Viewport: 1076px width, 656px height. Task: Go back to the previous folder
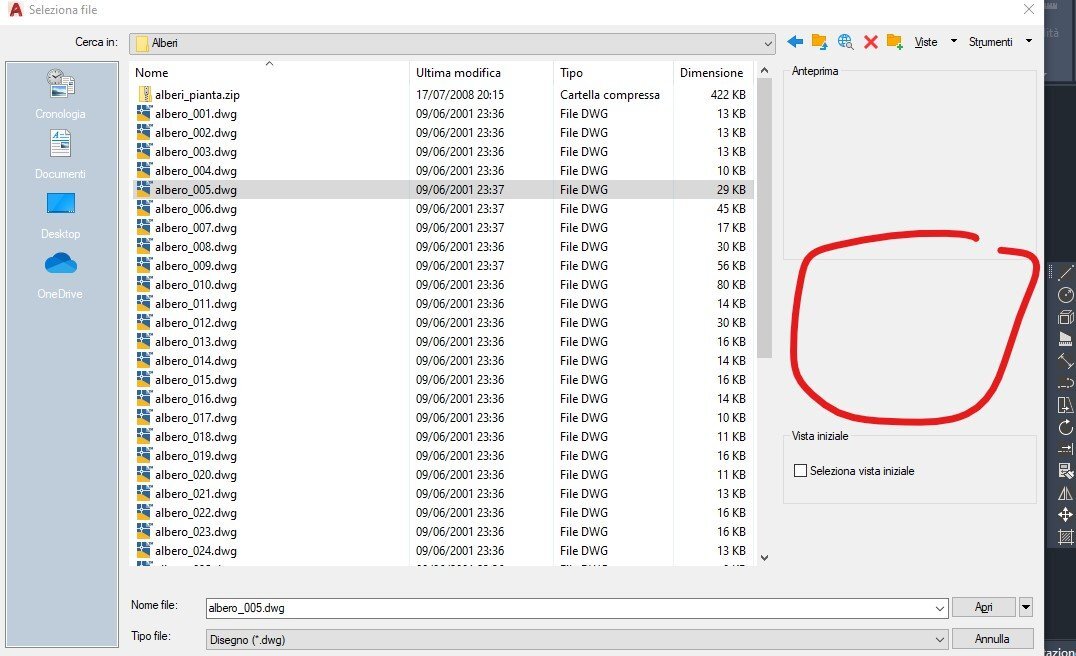(795, 42)
